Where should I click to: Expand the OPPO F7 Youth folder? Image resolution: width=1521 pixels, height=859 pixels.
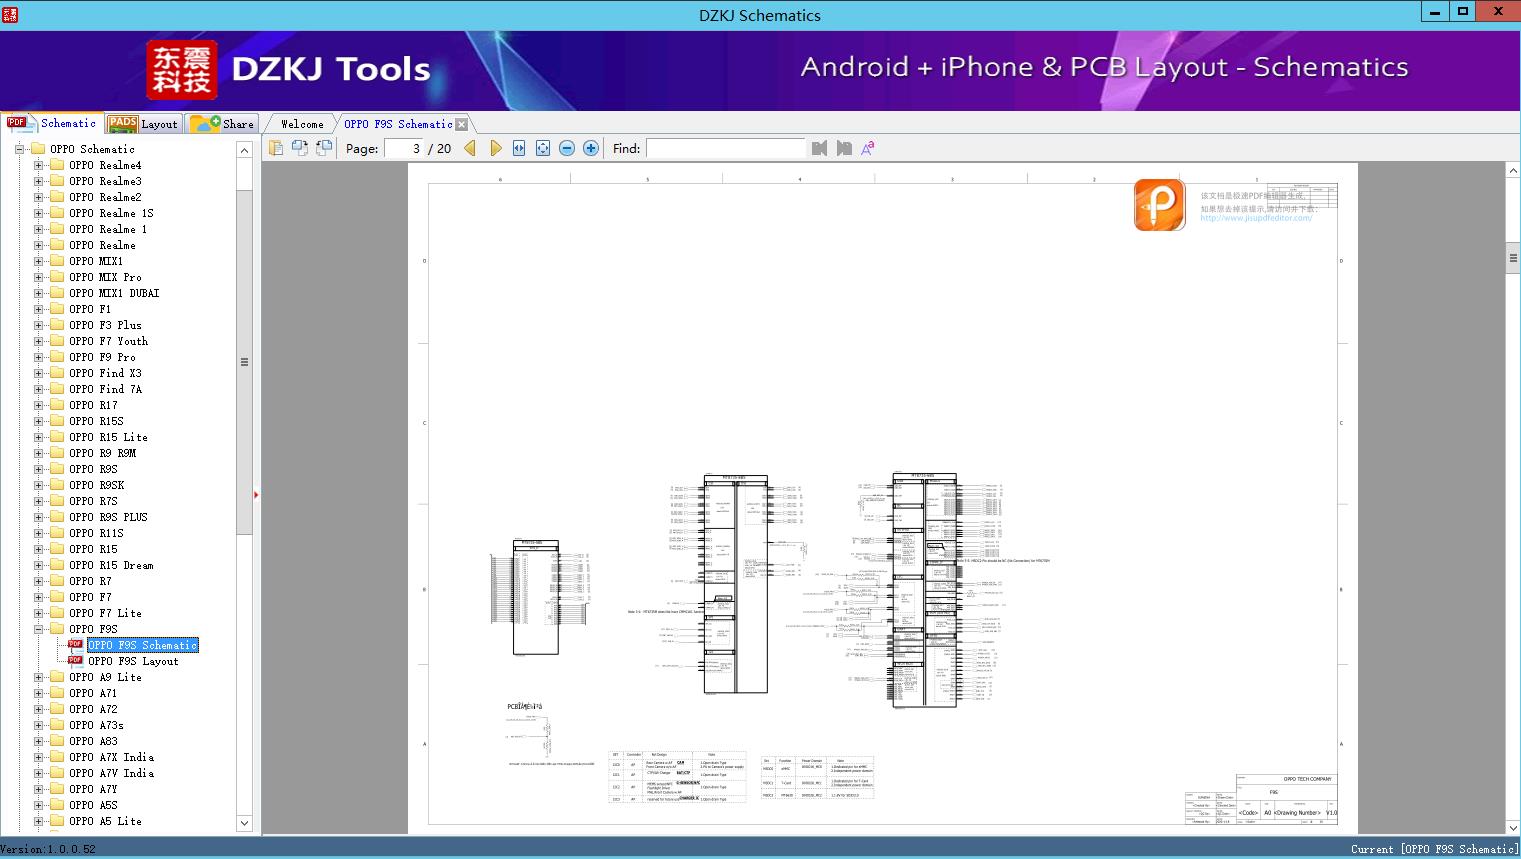(x=38, y=341)
